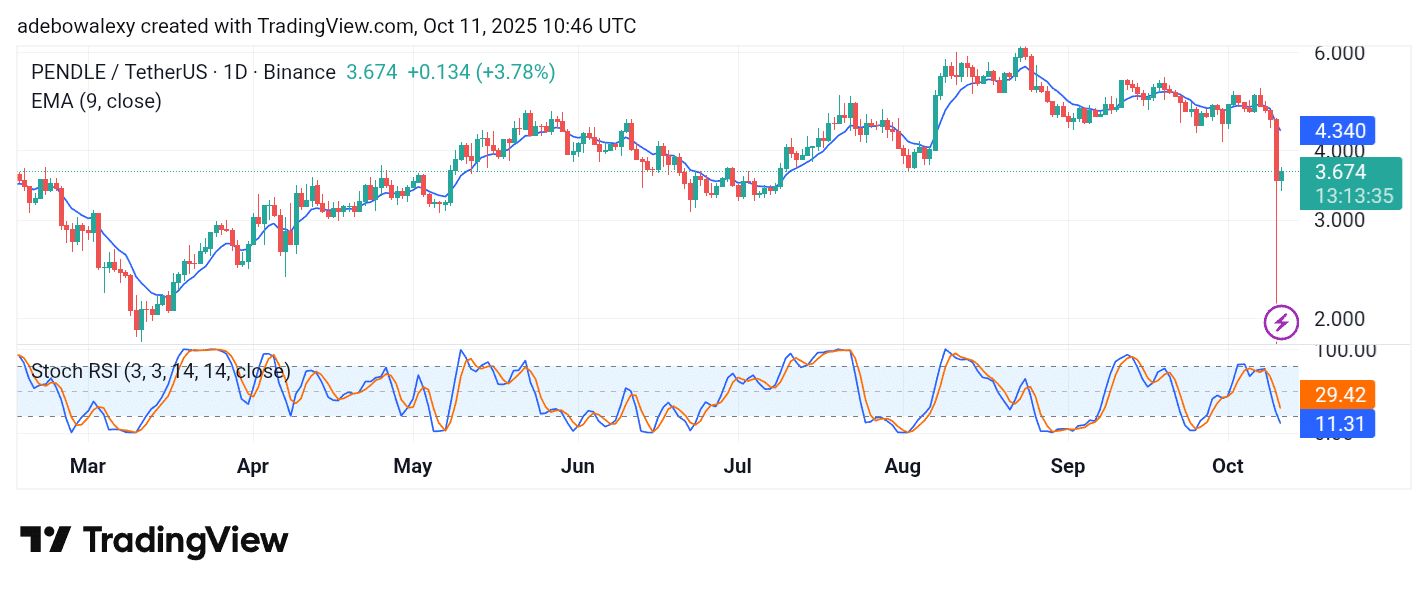Click the +0.134 (+3.78%) price change text
This screenshot has height=591, width=1428.
click(x=481, y=72)
